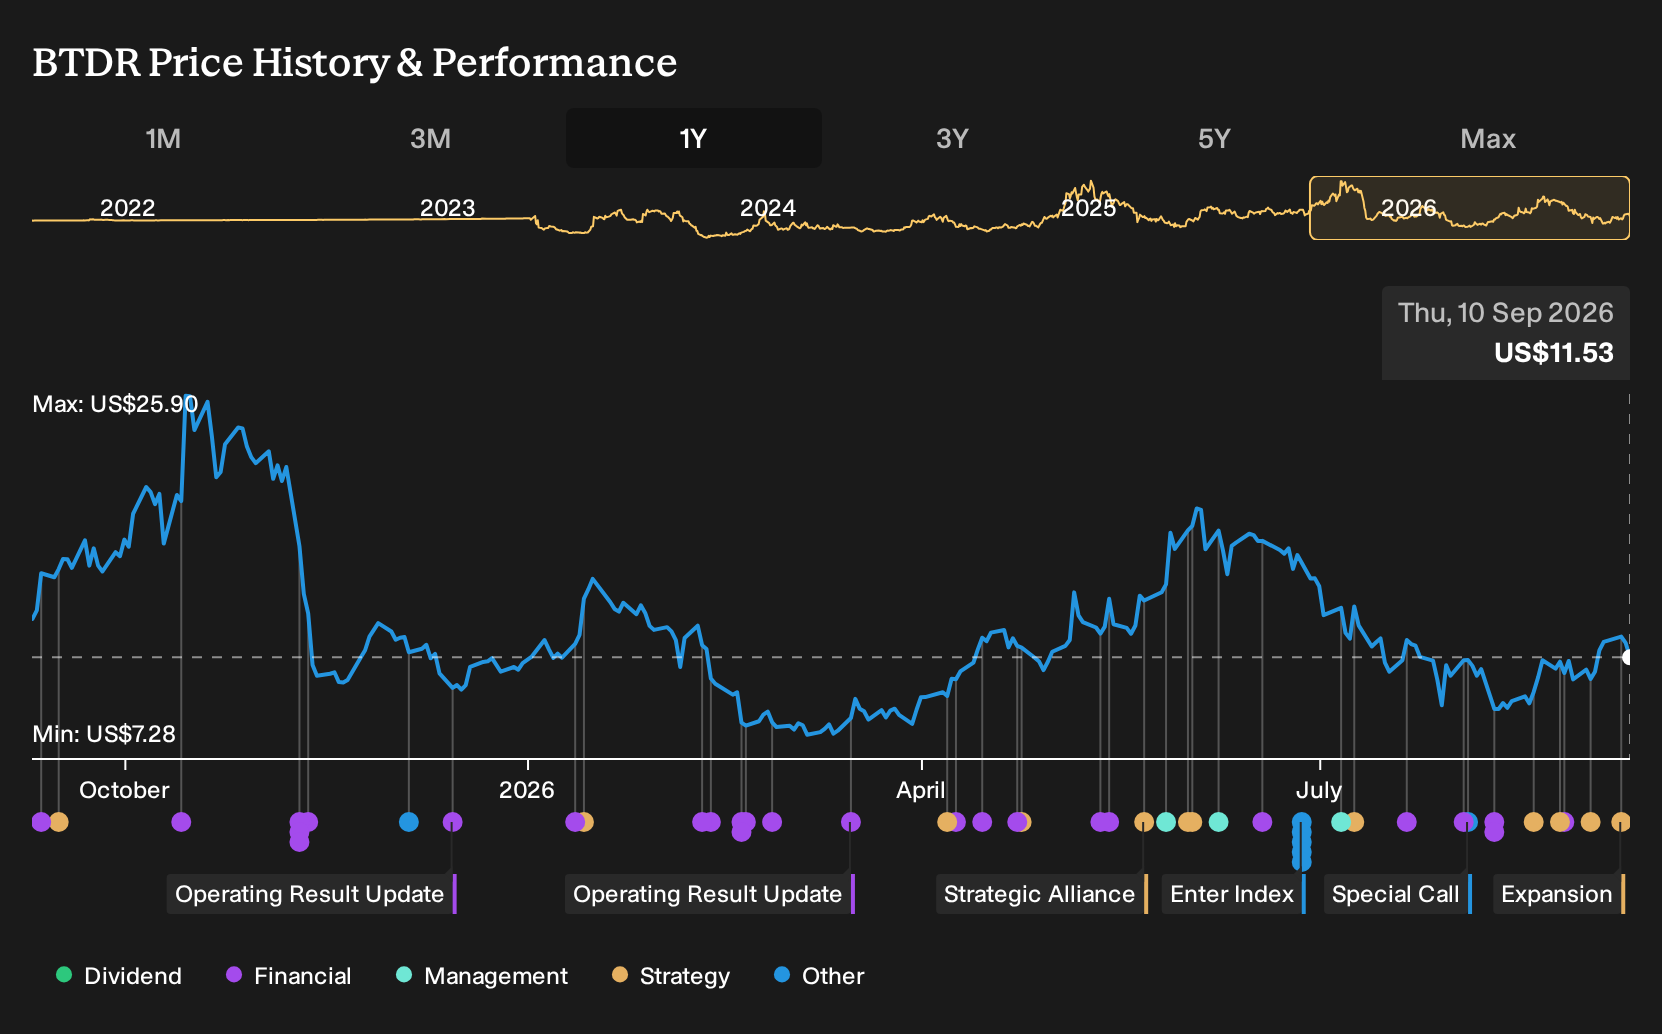The image size is (1662, 1034).
Task: Click the first purple Financial dot at chart start
Action: [40, 822]
